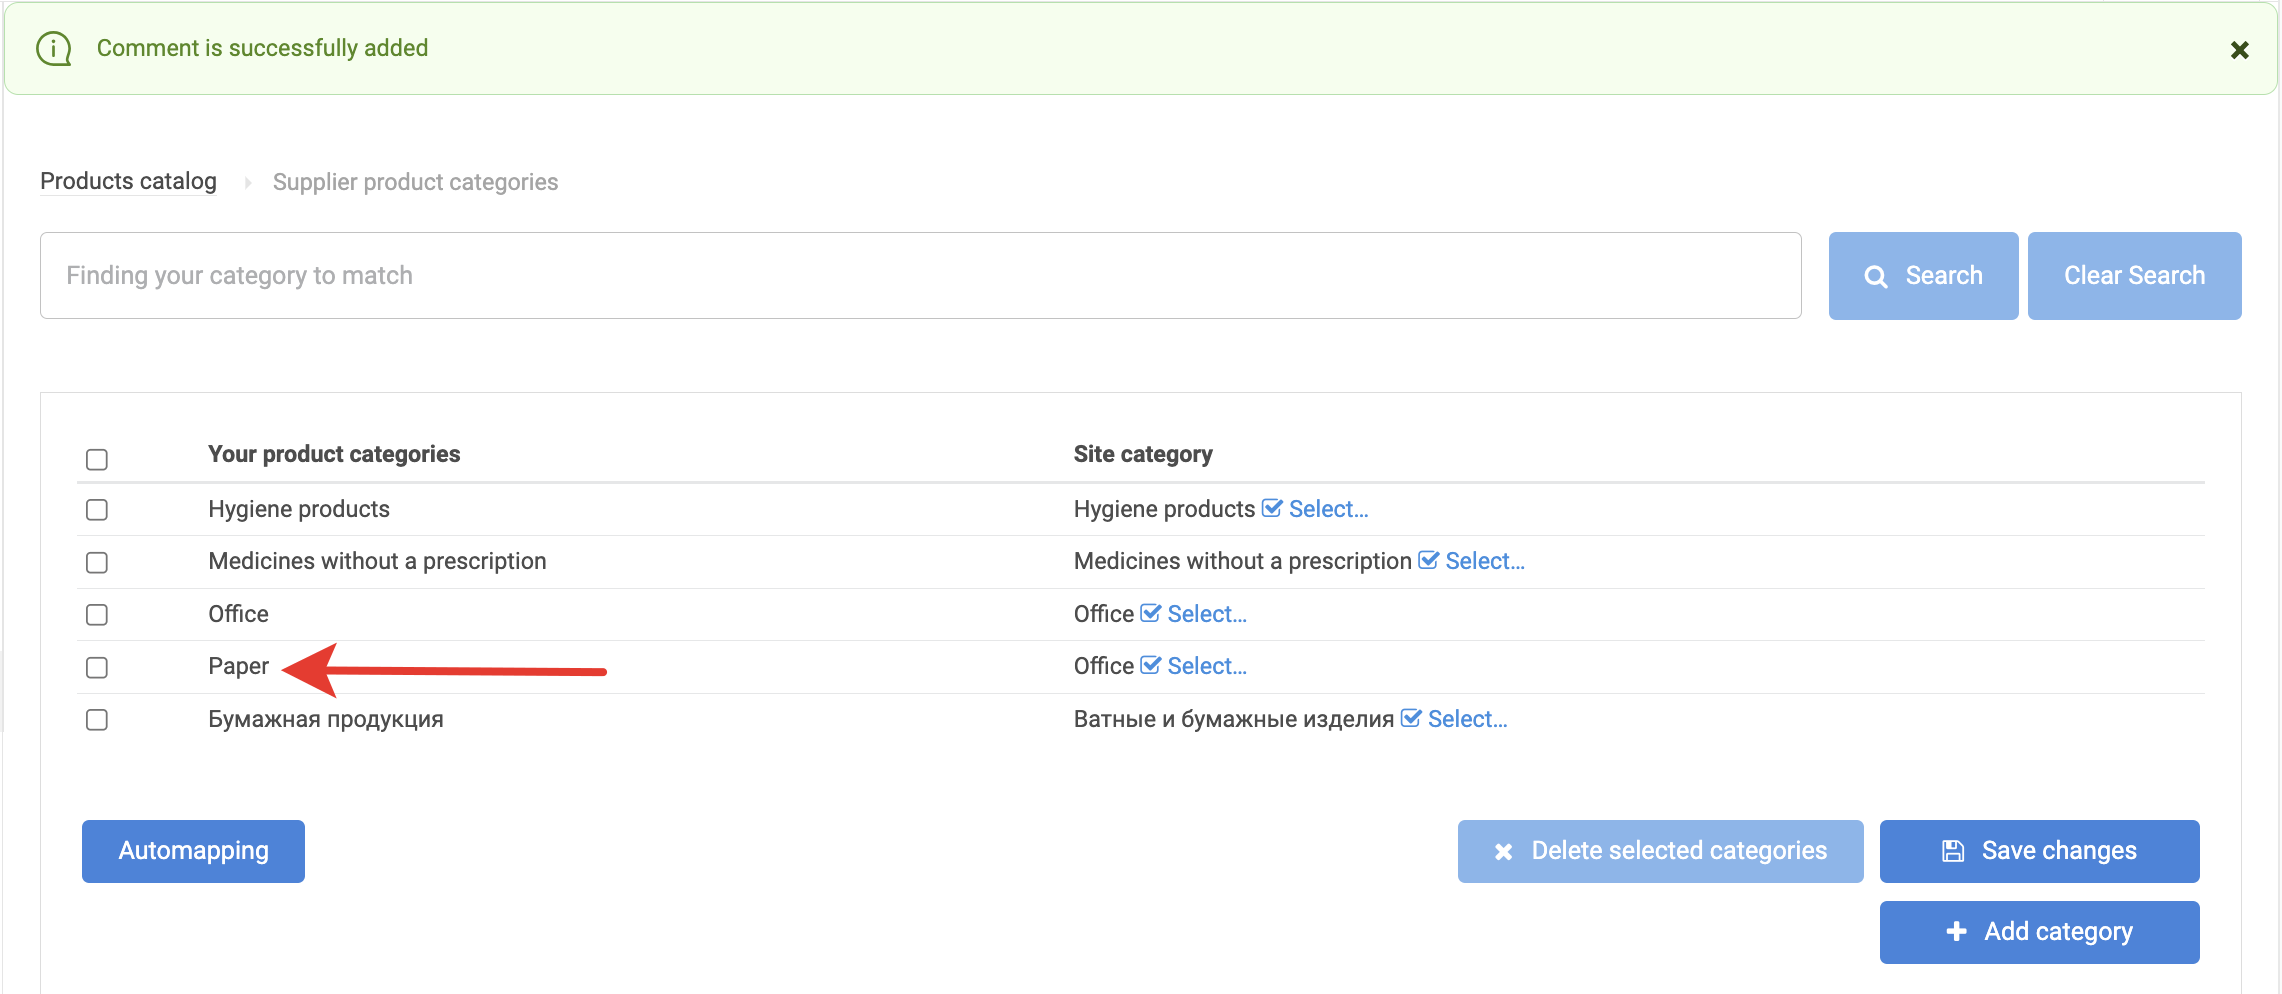Click the edit icon next to Ватные и бумажные изделия
The image size is (2282, 994).
1410,719
